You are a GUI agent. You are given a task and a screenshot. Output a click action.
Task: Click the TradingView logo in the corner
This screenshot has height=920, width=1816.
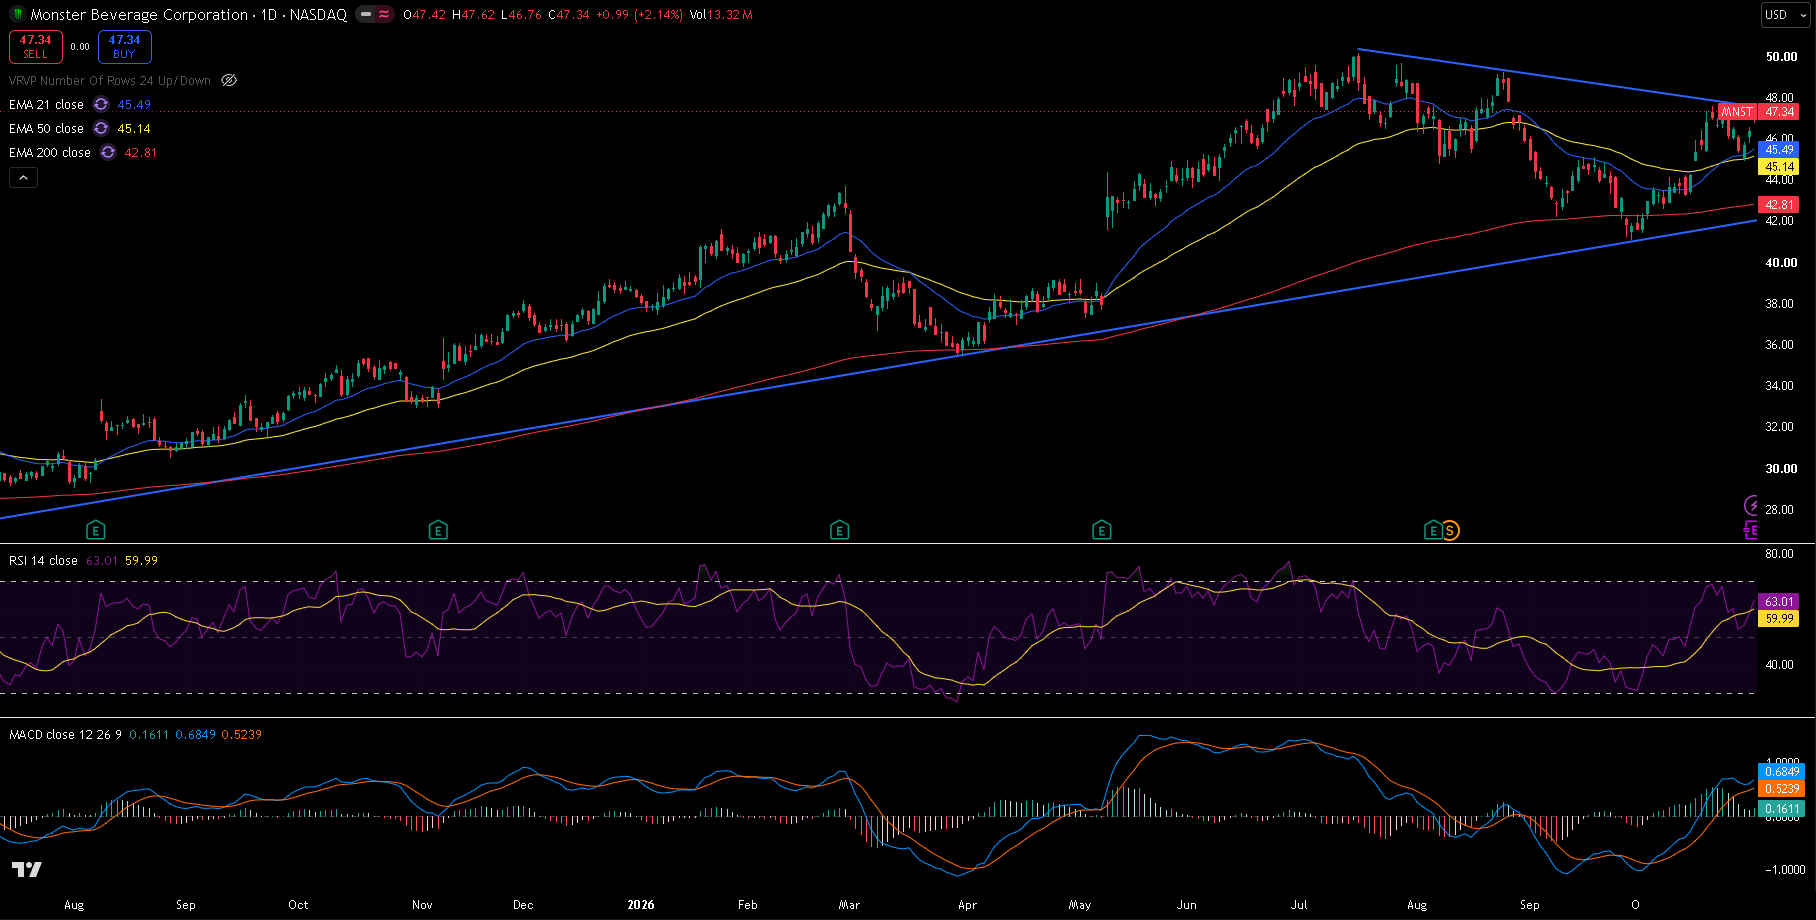(27, 869)
